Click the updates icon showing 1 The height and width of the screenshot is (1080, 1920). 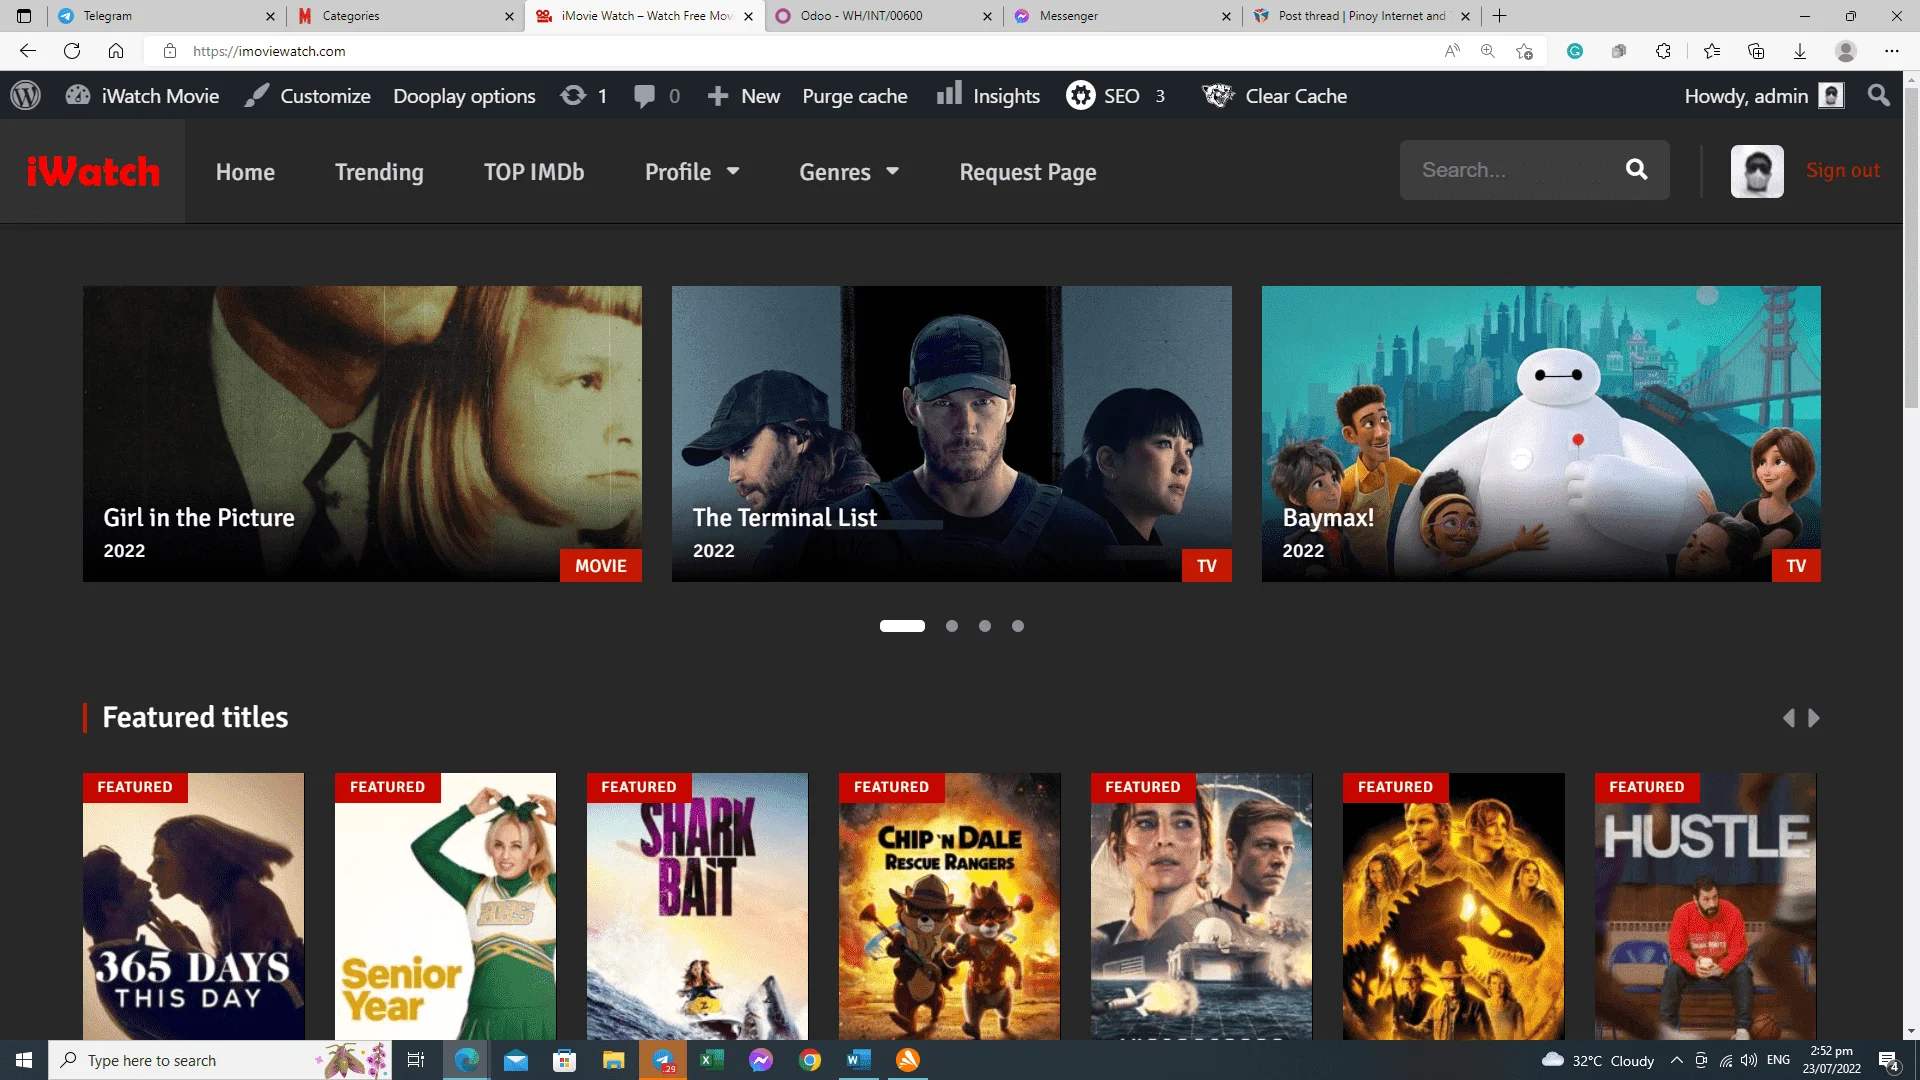click(584, 96)
